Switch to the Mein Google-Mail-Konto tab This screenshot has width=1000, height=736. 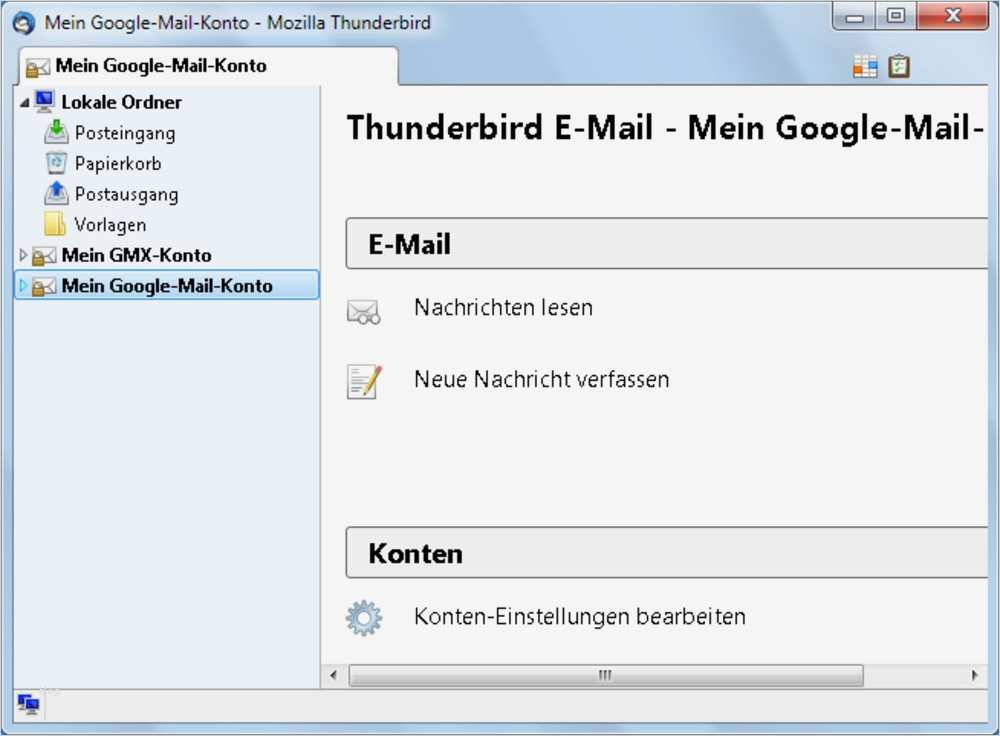(x=208, y=66)
